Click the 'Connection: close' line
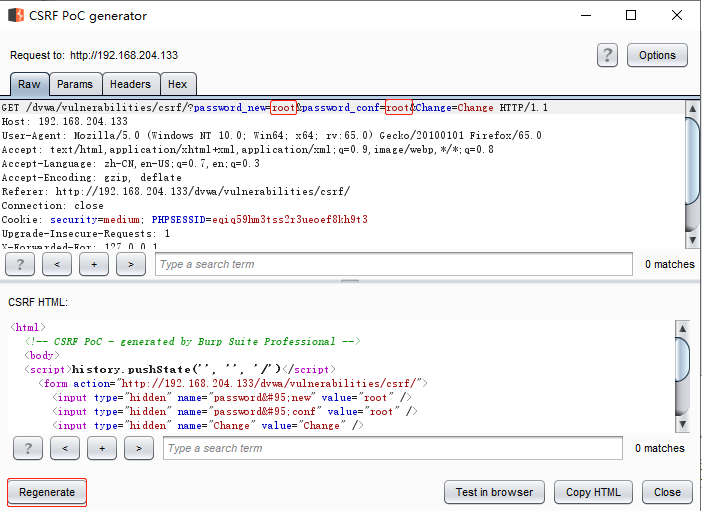702x511 pixels. [x=53, y=206]
